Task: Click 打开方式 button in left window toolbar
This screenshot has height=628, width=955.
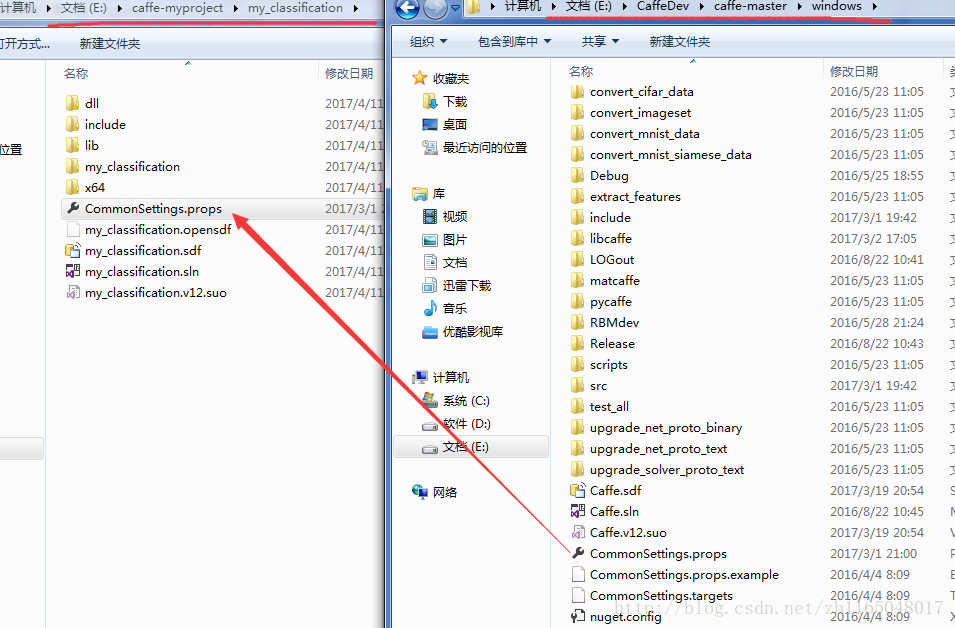Action: [24, 43]
